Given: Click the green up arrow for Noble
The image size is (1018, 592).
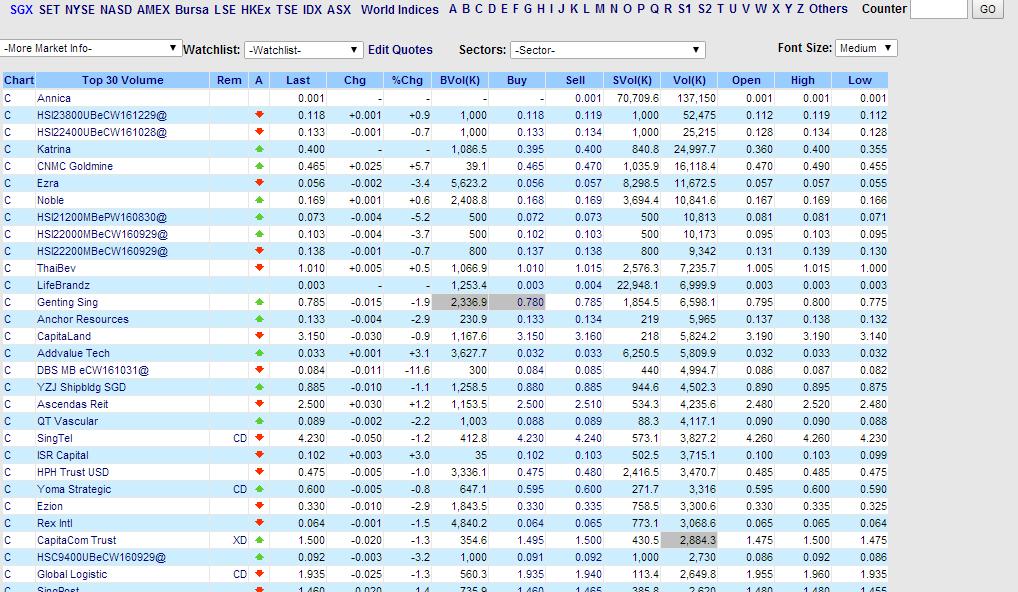Looking at the screenshot, I should (x=259, y=200).
